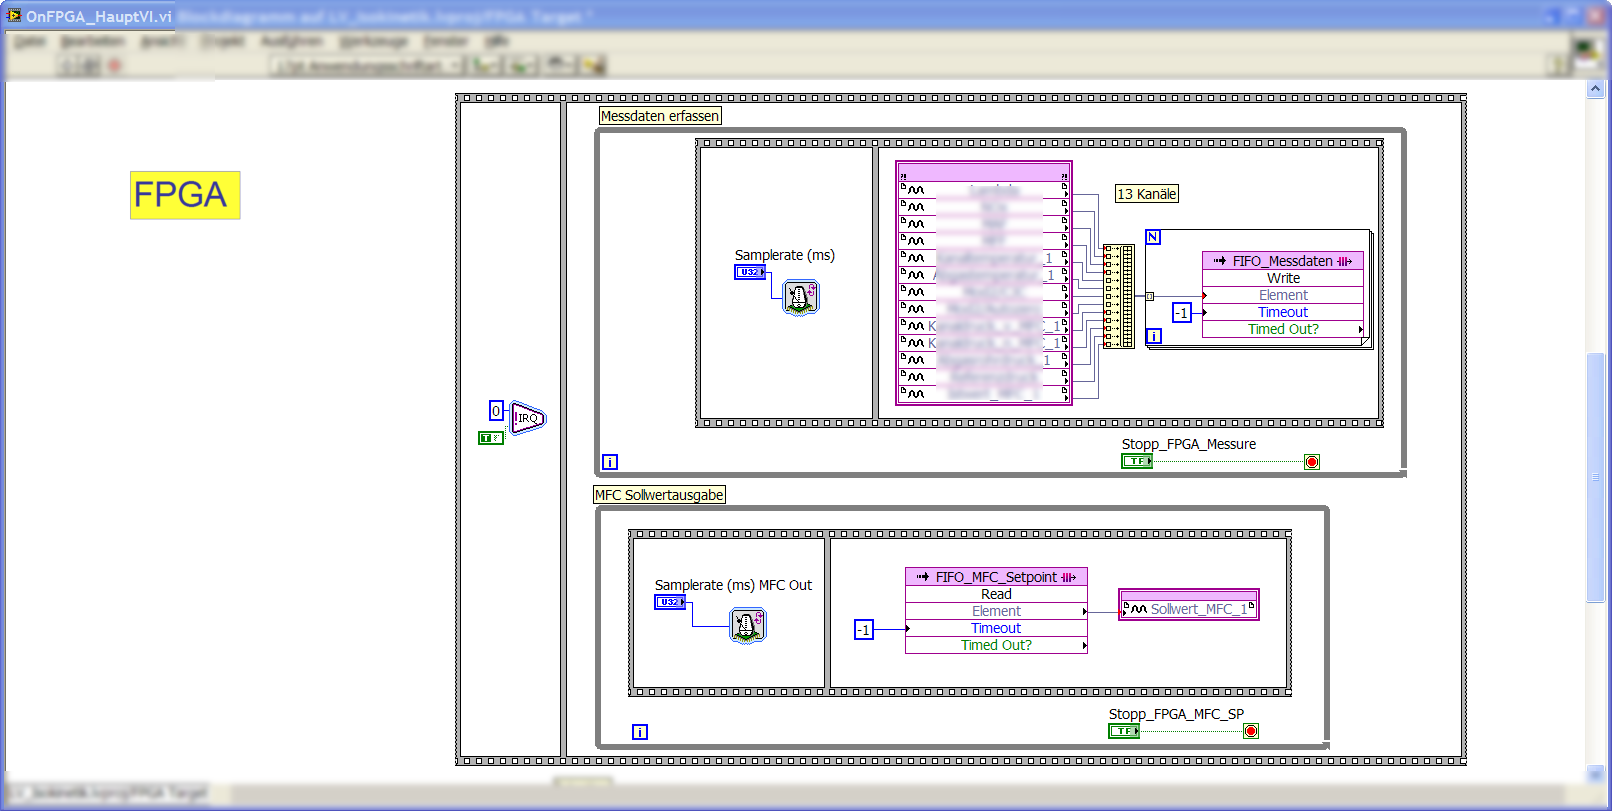Click Timeout input of FIFO_MFC_Setpoint node
Viewport: 1612px width, 811px height.
click(996, 628)
